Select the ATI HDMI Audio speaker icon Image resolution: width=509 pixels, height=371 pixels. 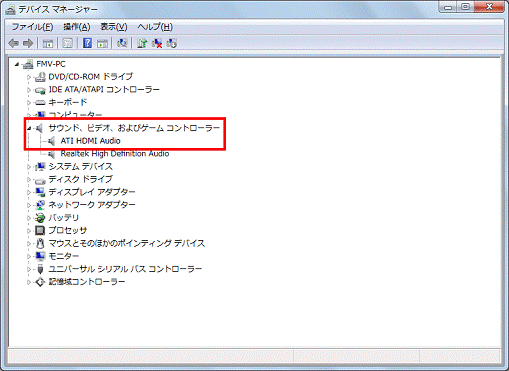coord(52,141)
